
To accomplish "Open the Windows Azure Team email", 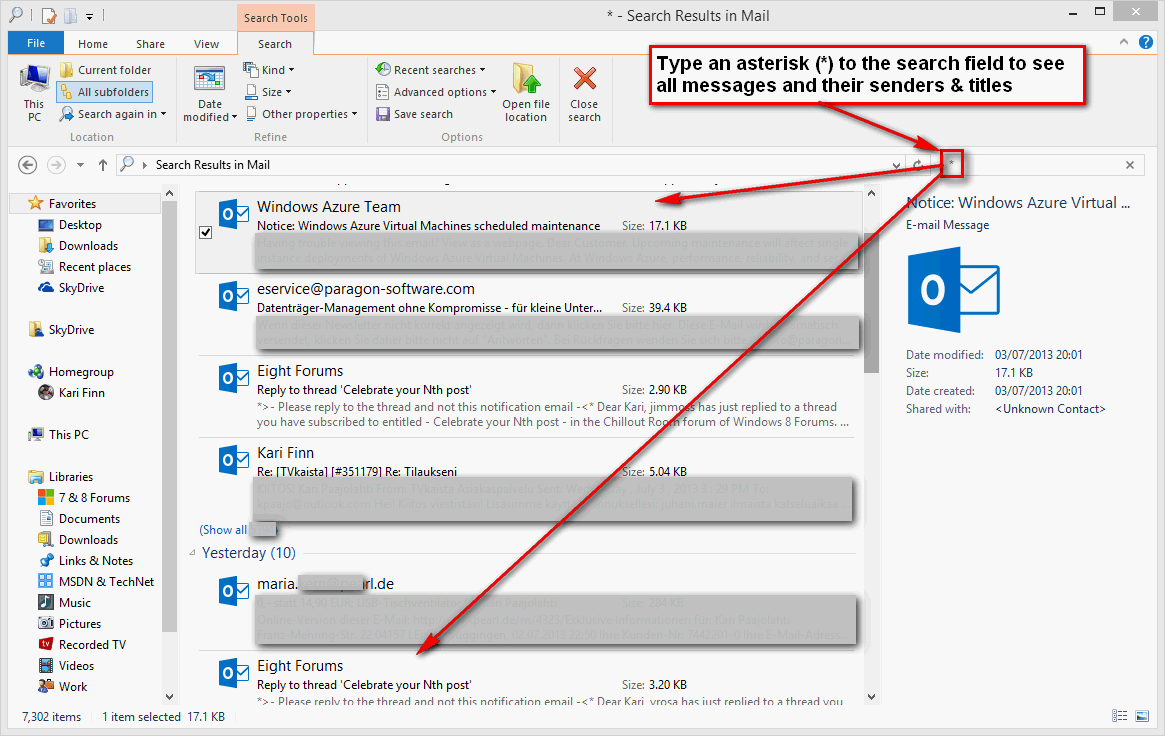I will pos(529,232).
